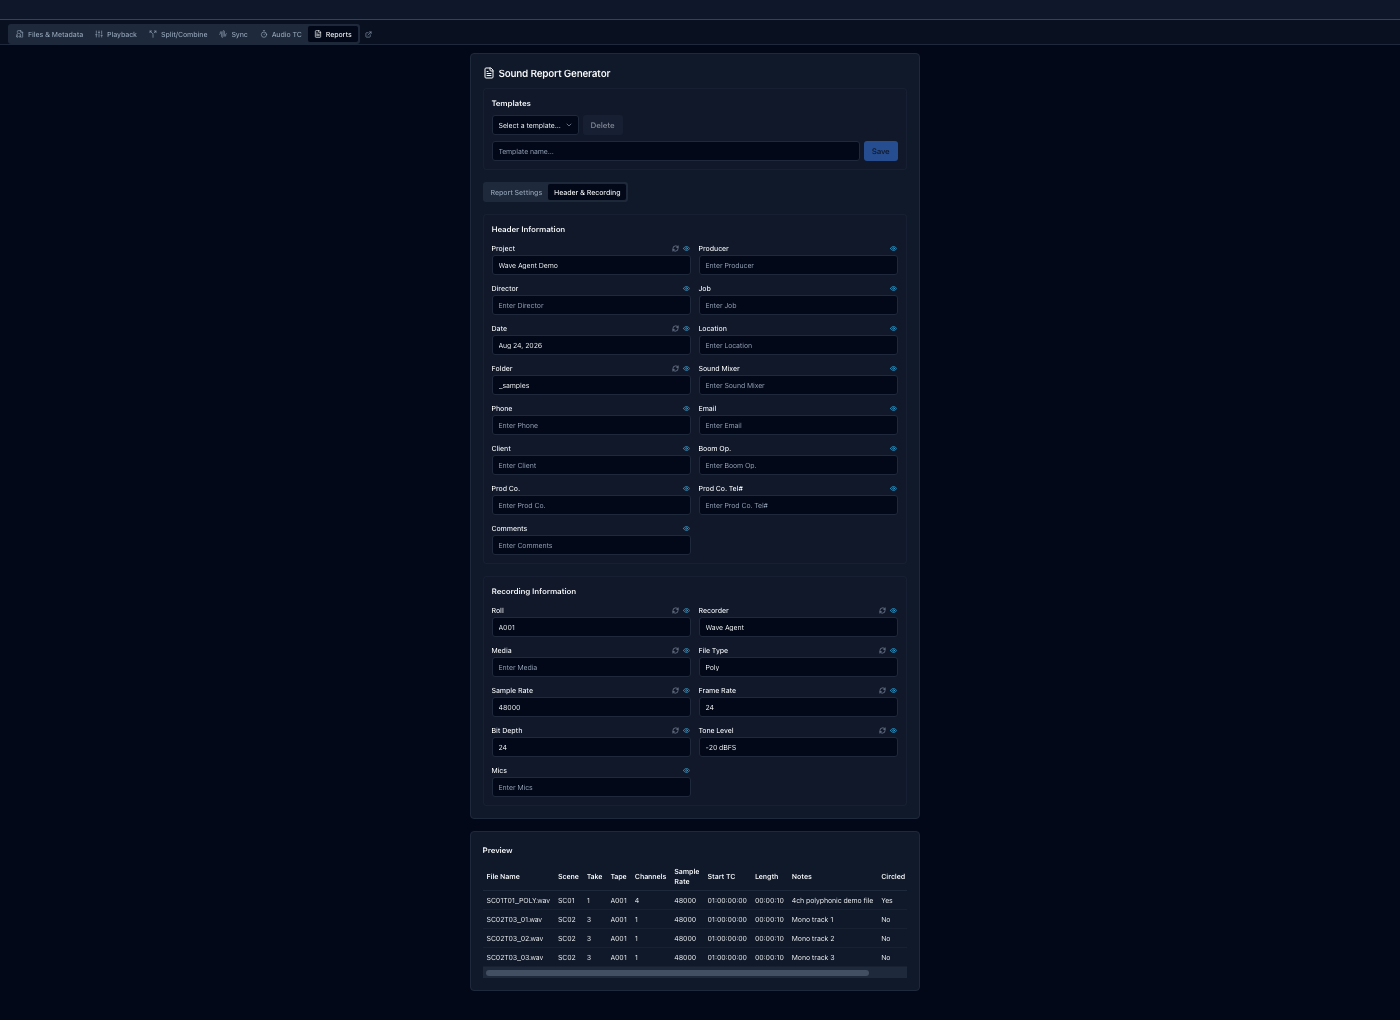Toggle visibility of the Producer field

[x=893, y=248]
